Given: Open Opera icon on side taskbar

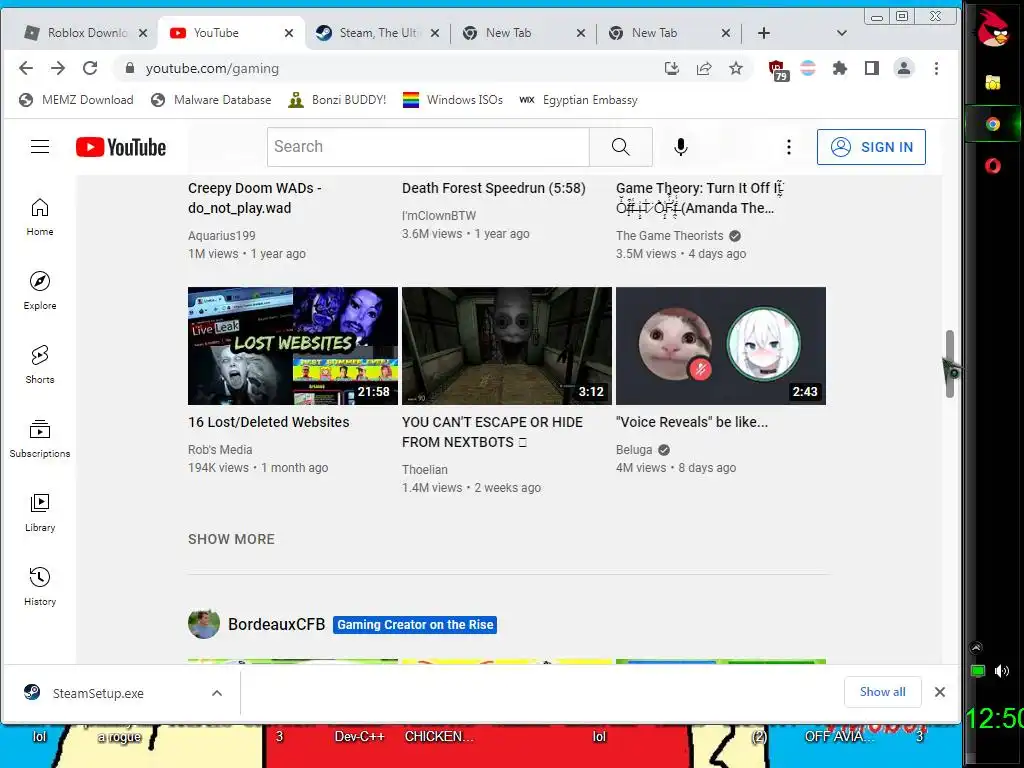Looking at the screenshot, I should pyautogui.click(x=993, y=166).
